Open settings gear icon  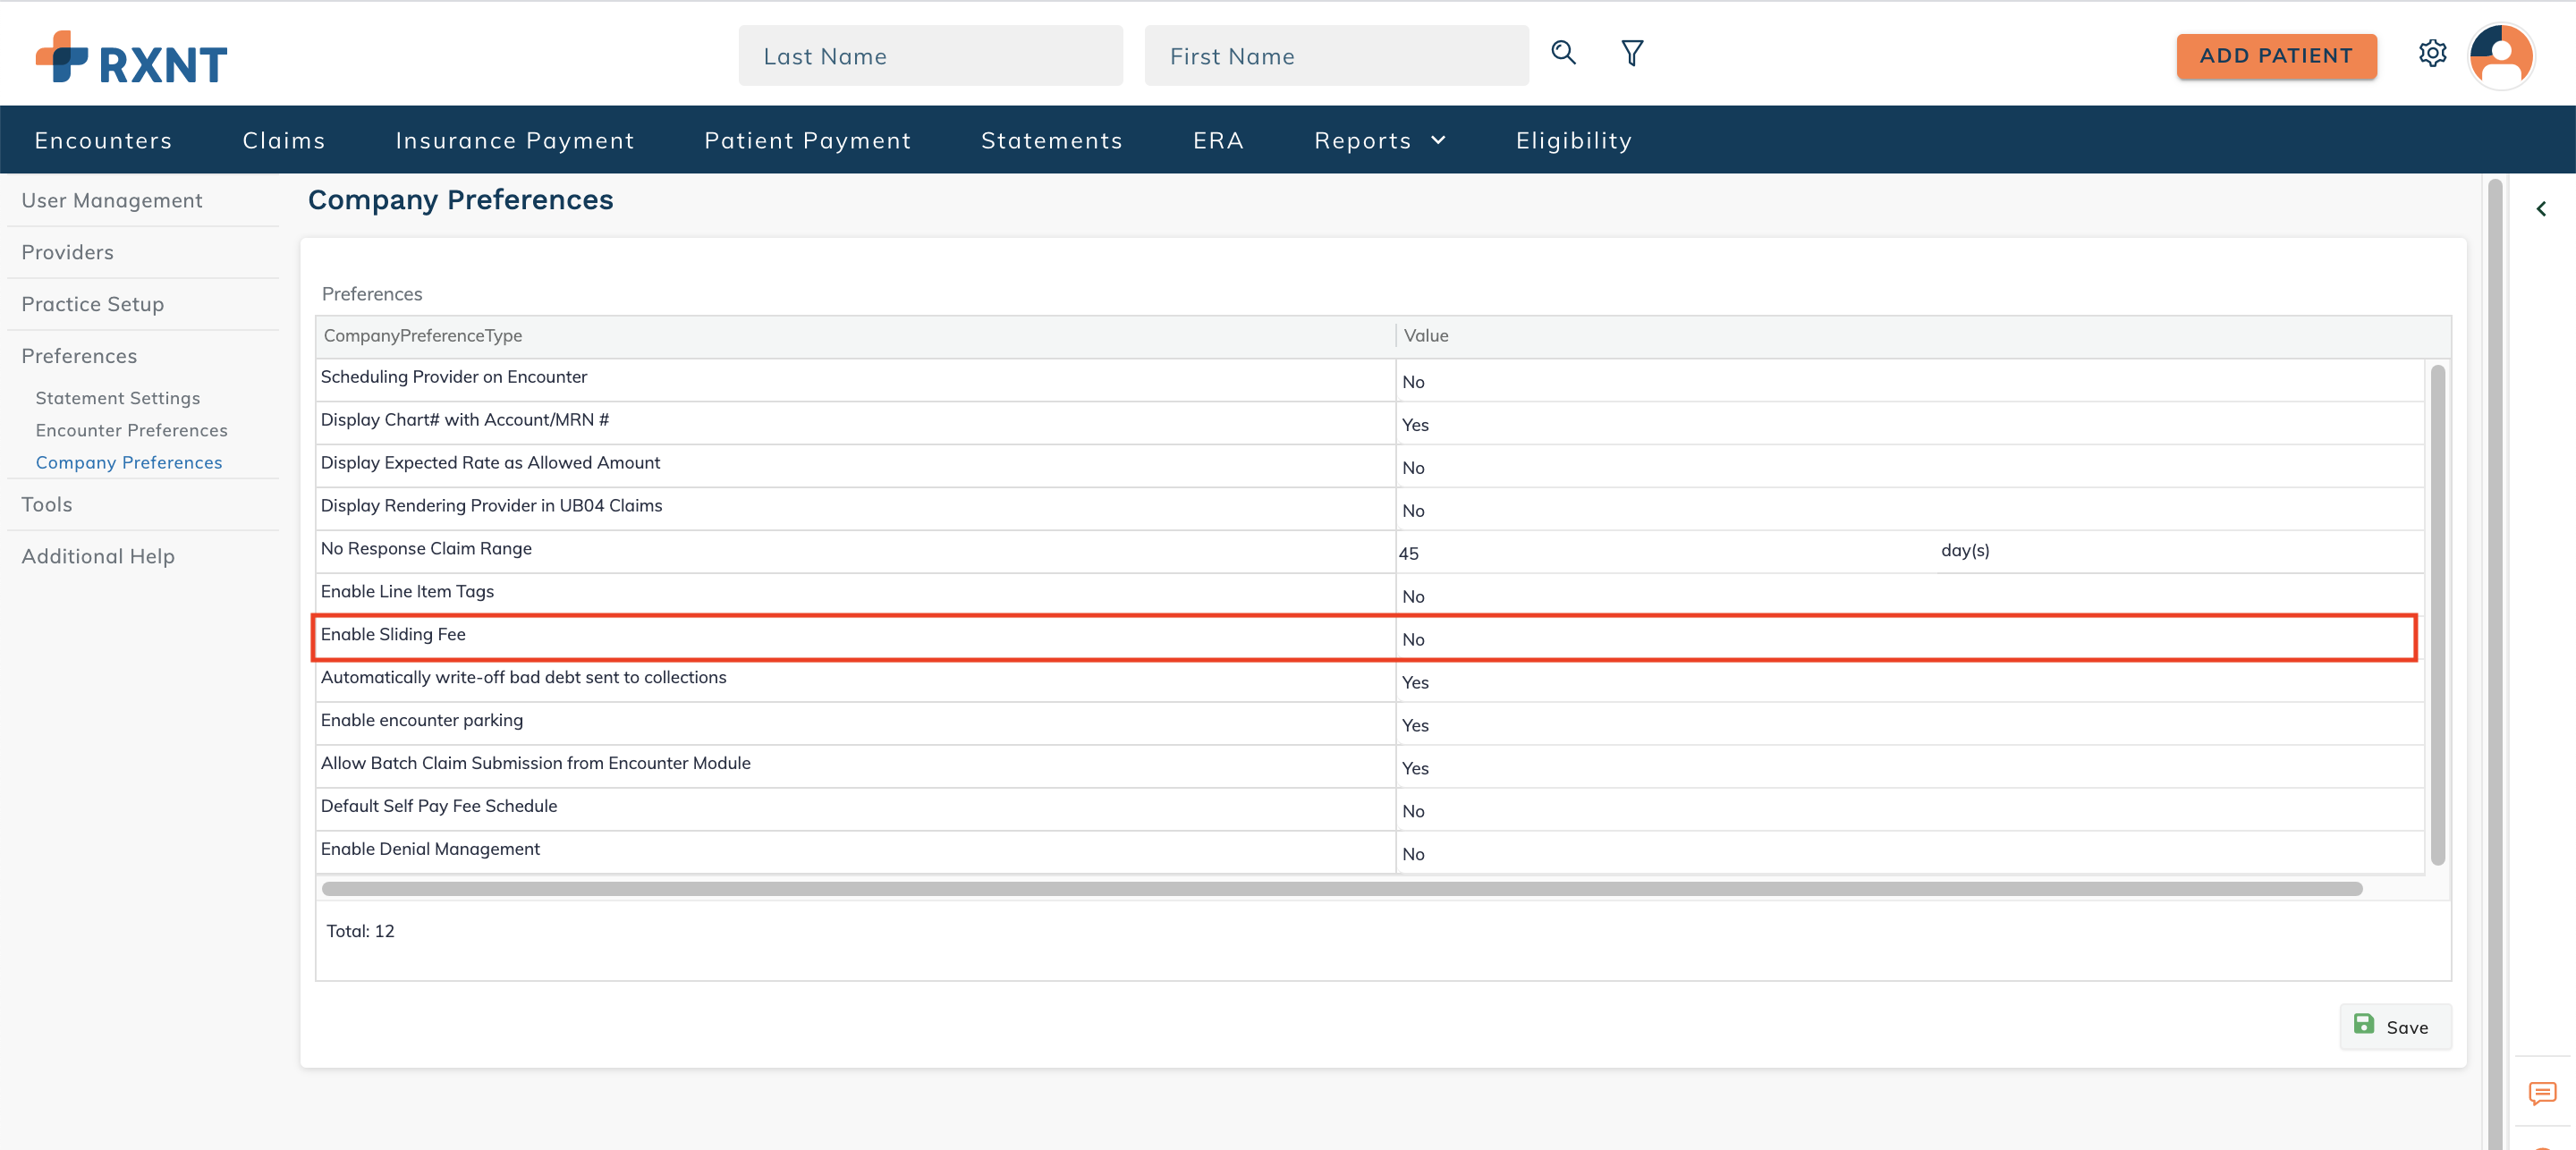click(2432, 53)
